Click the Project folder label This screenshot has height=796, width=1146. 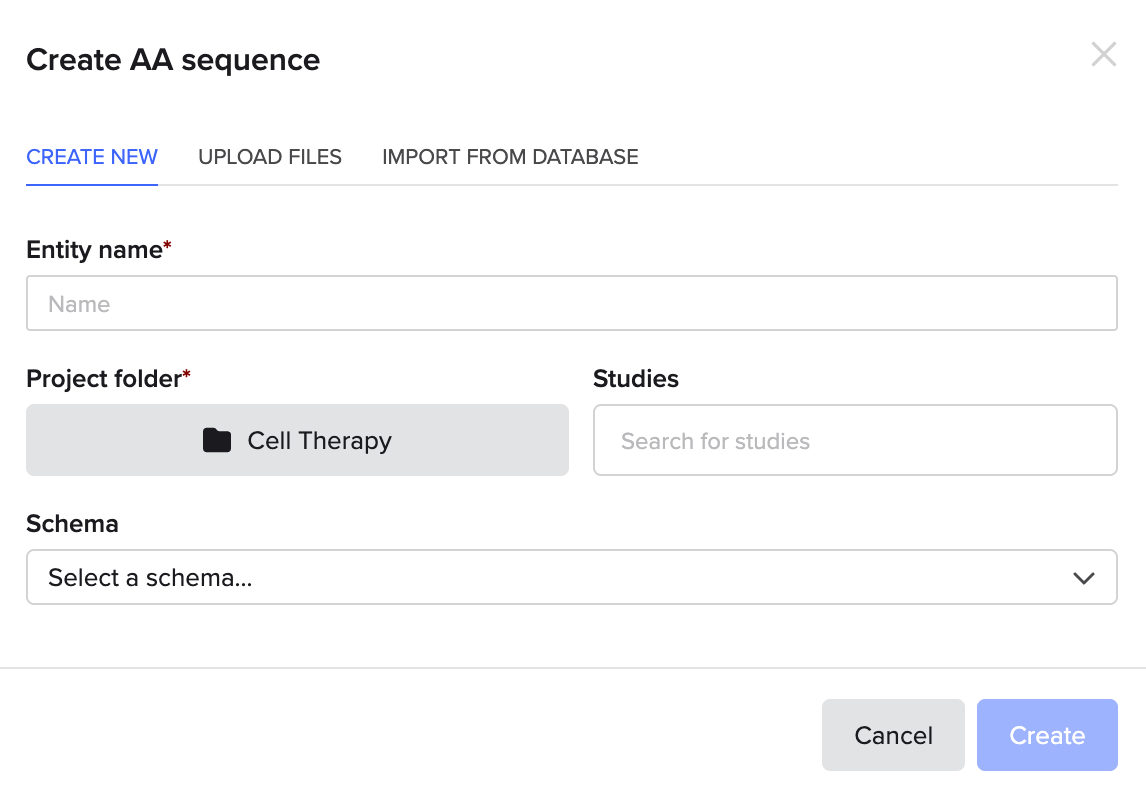[104, 379]
